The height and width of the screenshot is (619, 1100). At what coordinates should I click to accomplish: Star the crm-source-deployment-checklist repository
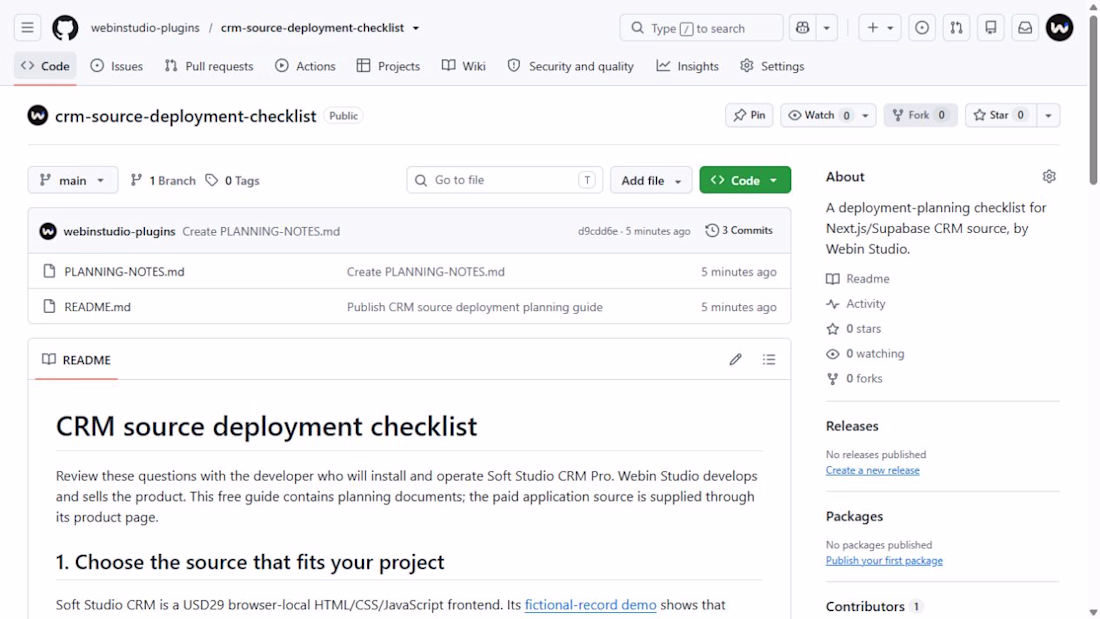point(1000,115)
